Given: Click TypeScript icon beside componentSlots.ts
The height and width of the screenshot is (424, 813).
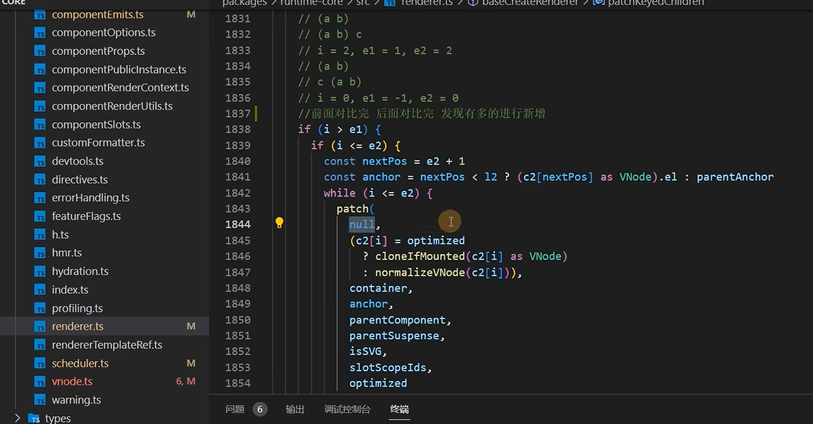Looking at the screenshot, I should [x=40, y=125].
